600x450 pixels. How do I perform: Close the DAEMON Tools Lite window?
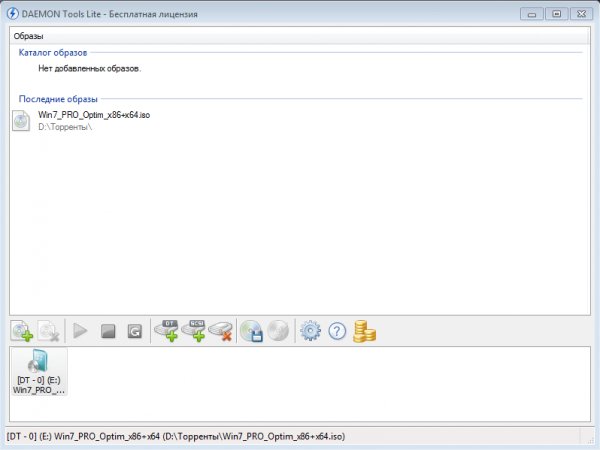(581, 14)
